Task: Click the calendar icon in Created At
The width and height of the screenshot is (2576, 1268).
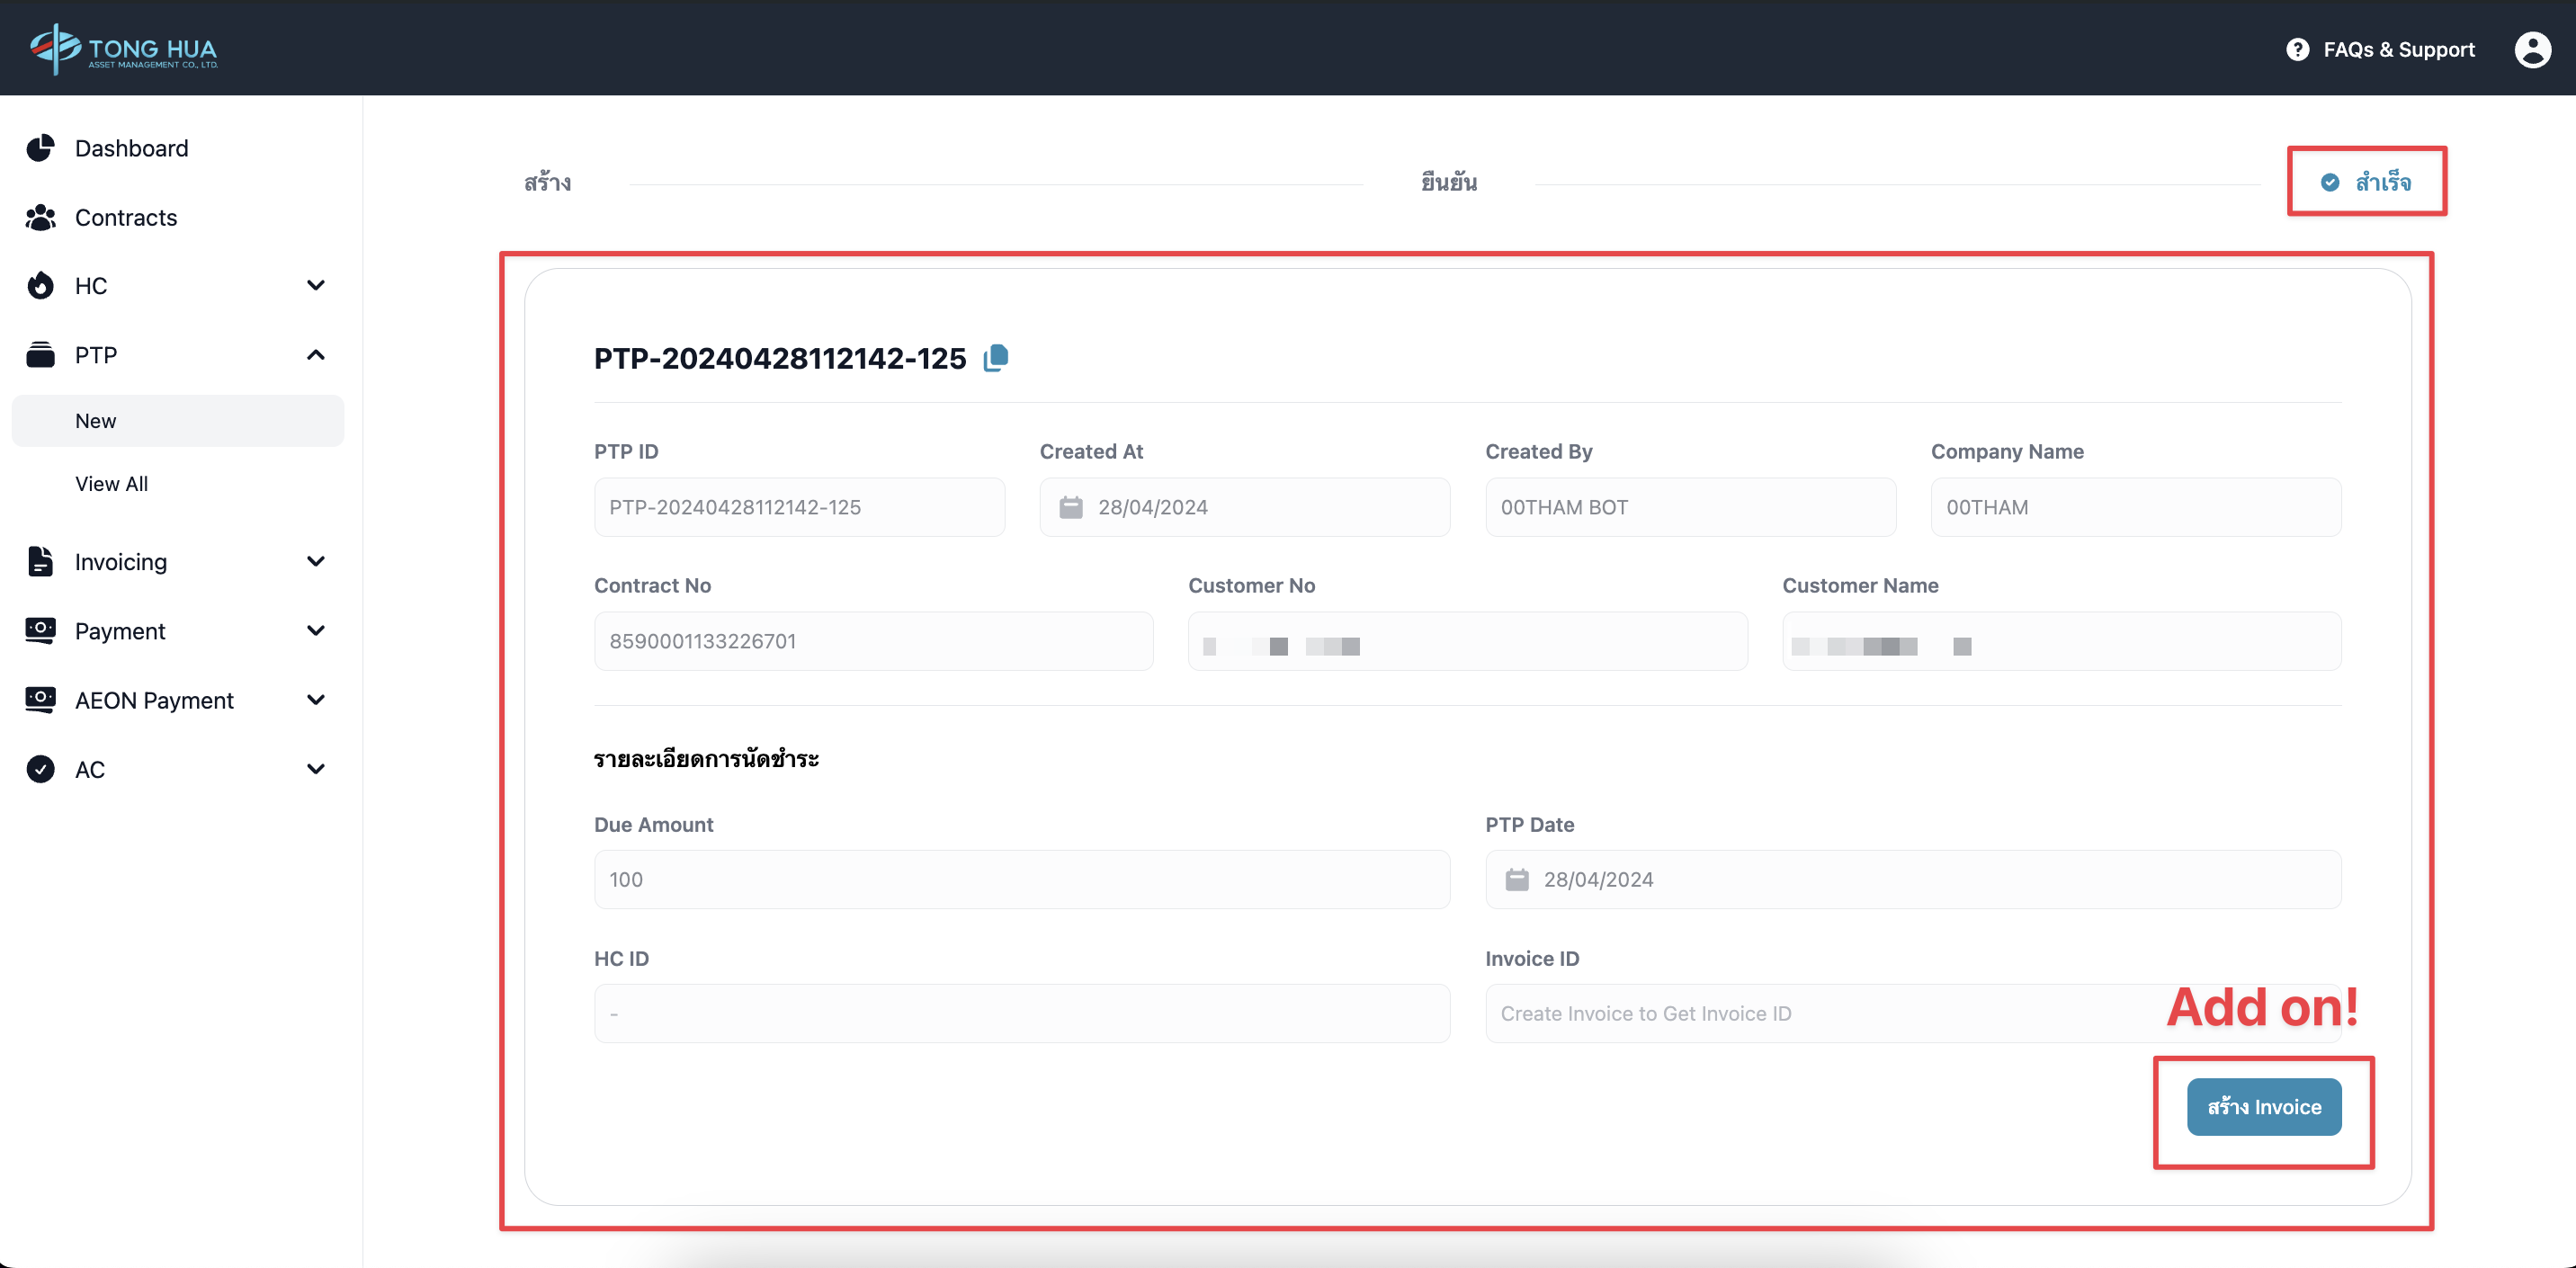Action: (x=1070, y=507)
